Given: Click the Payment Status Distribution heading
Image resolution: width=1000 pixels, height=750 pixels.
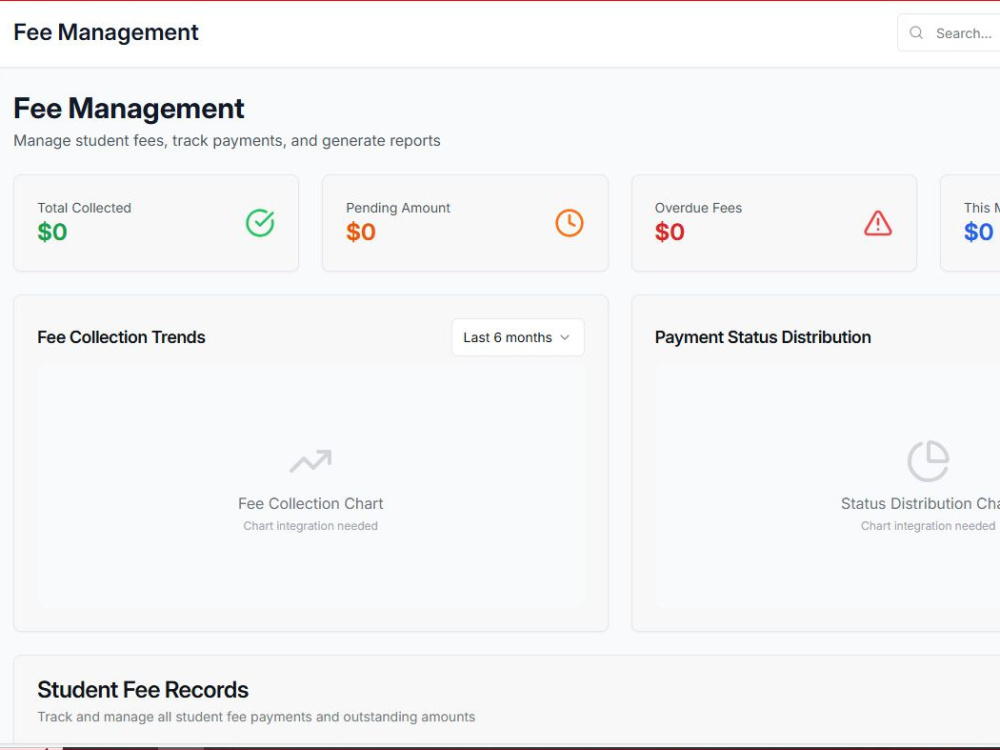Looking at the screenshot, I should click(763, 337).
